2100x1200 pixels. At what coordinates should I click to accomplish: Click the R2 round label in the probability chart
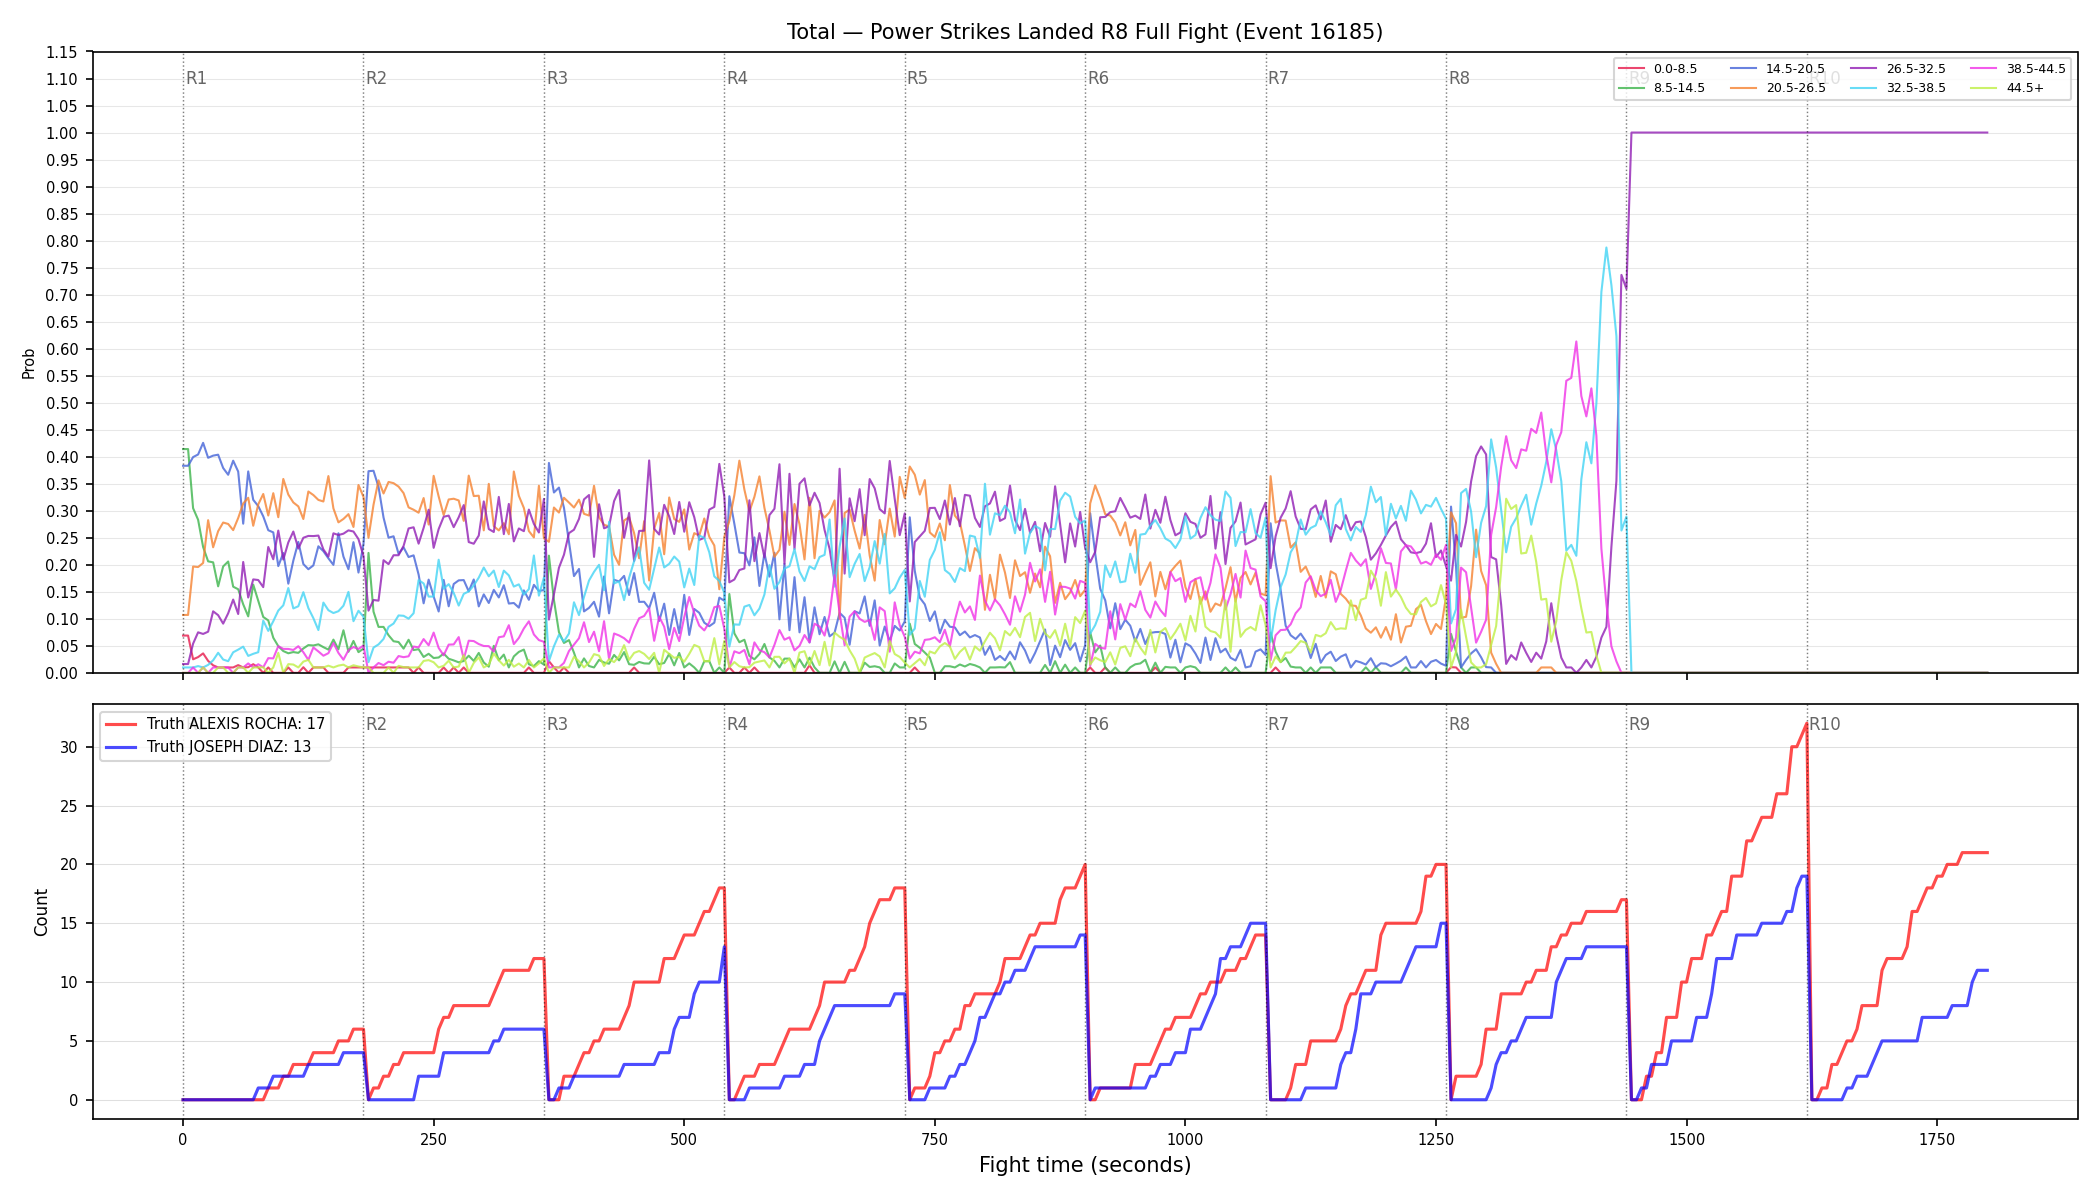coord(376,78)
